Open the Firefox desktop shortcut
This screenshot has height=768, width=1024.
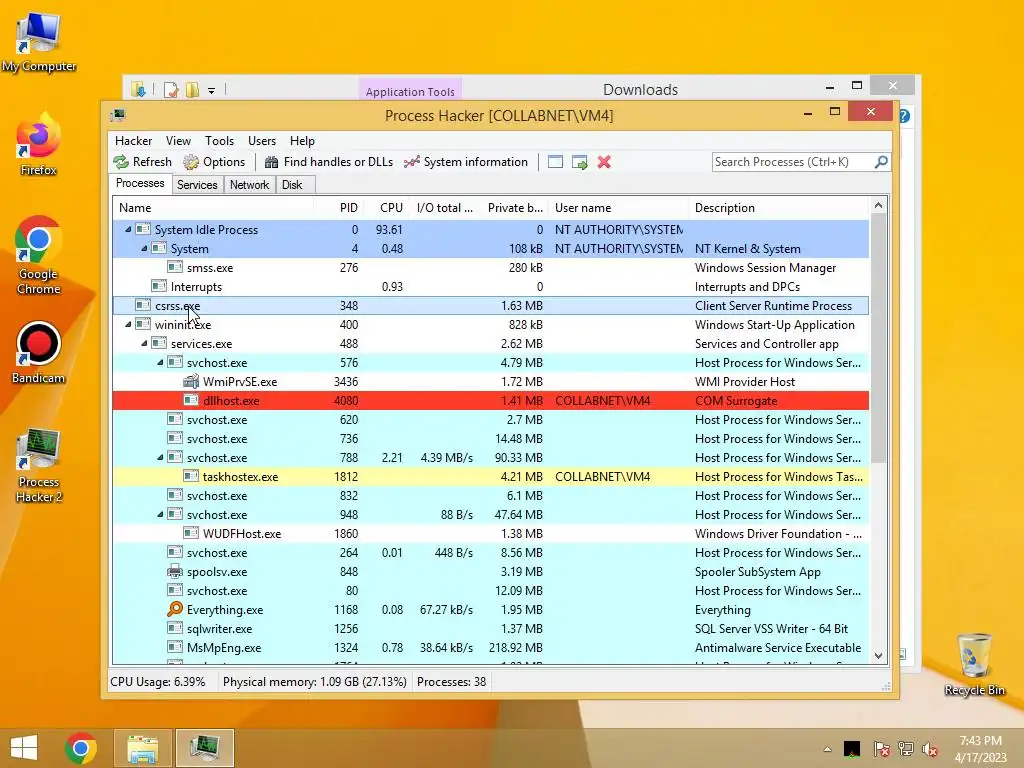38,145
